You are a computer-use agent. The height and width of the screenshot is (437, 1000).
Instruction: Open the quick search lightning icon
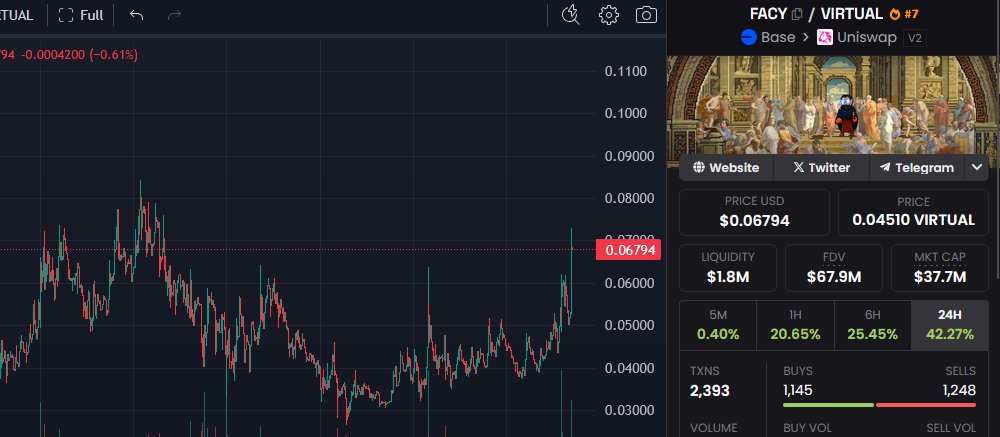tap(571, 15)
